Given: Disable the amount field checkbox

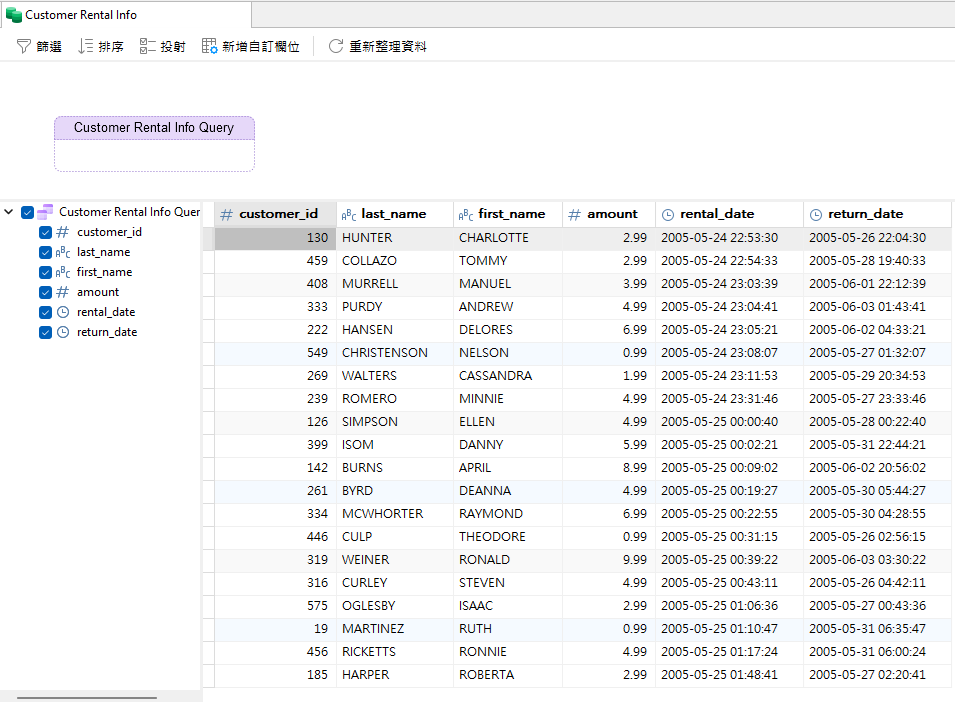Looking at the screenshot, I should coord(44,292).
